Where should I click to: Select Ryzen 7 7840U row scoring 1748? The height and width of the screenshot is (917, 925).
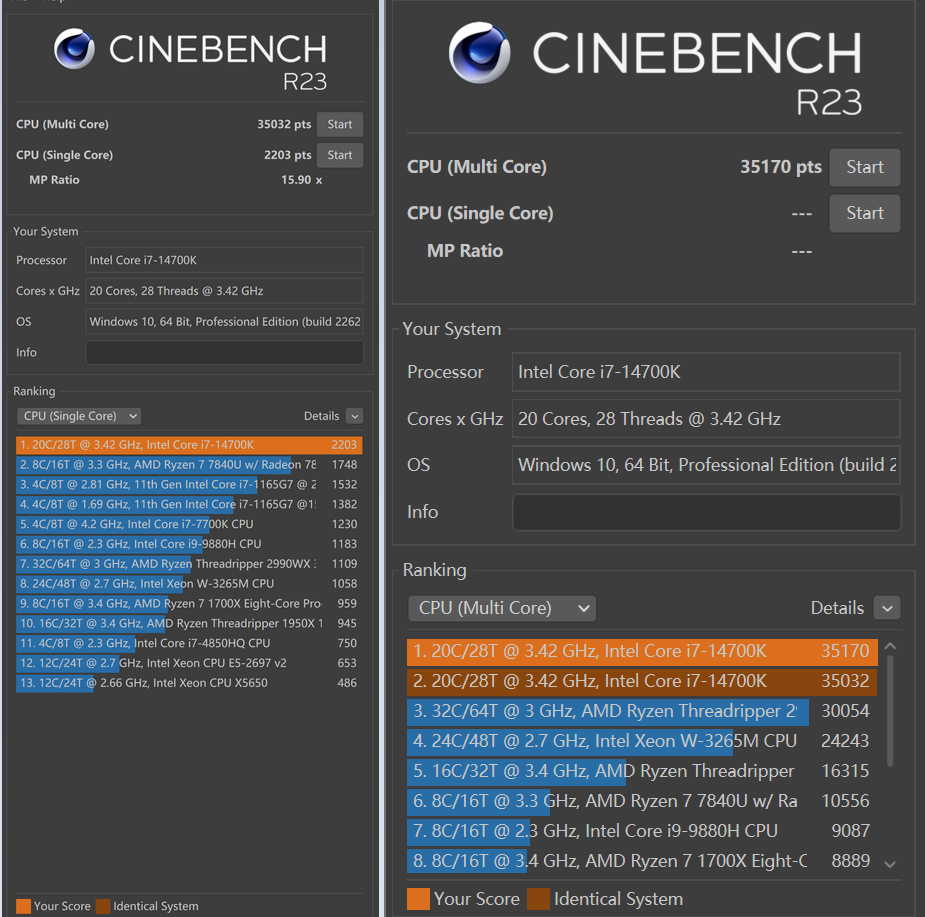189,465
